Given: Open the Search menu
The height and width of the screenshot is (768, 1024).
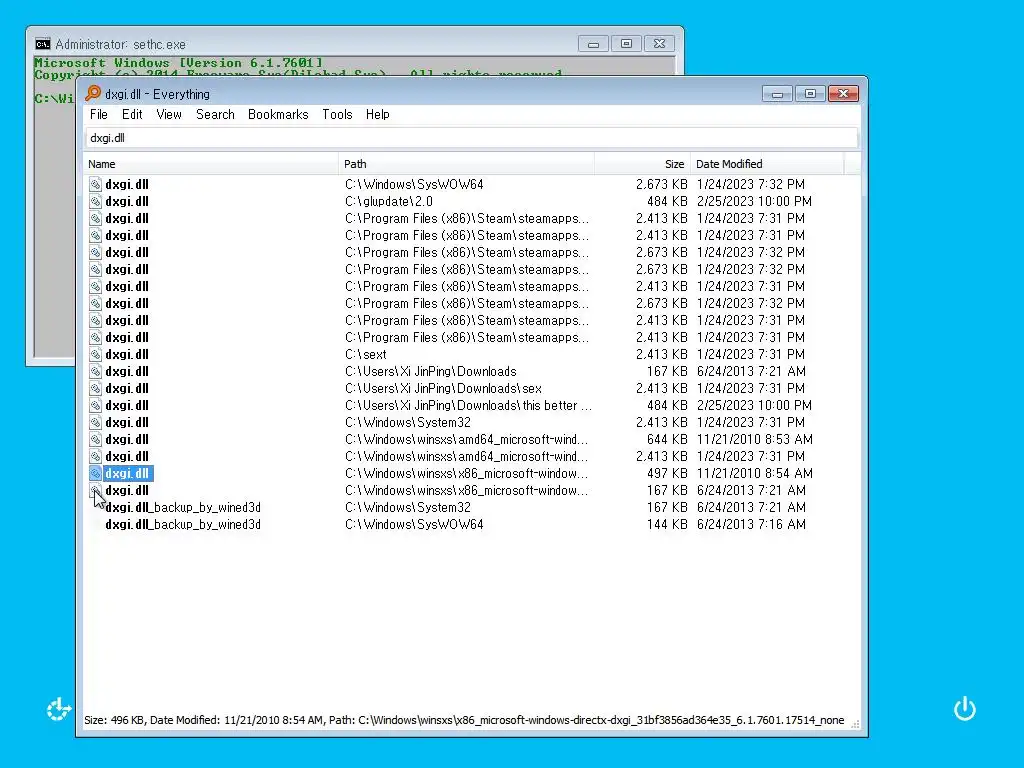Looking at the screenshot, I should click(x=215, y=114).
